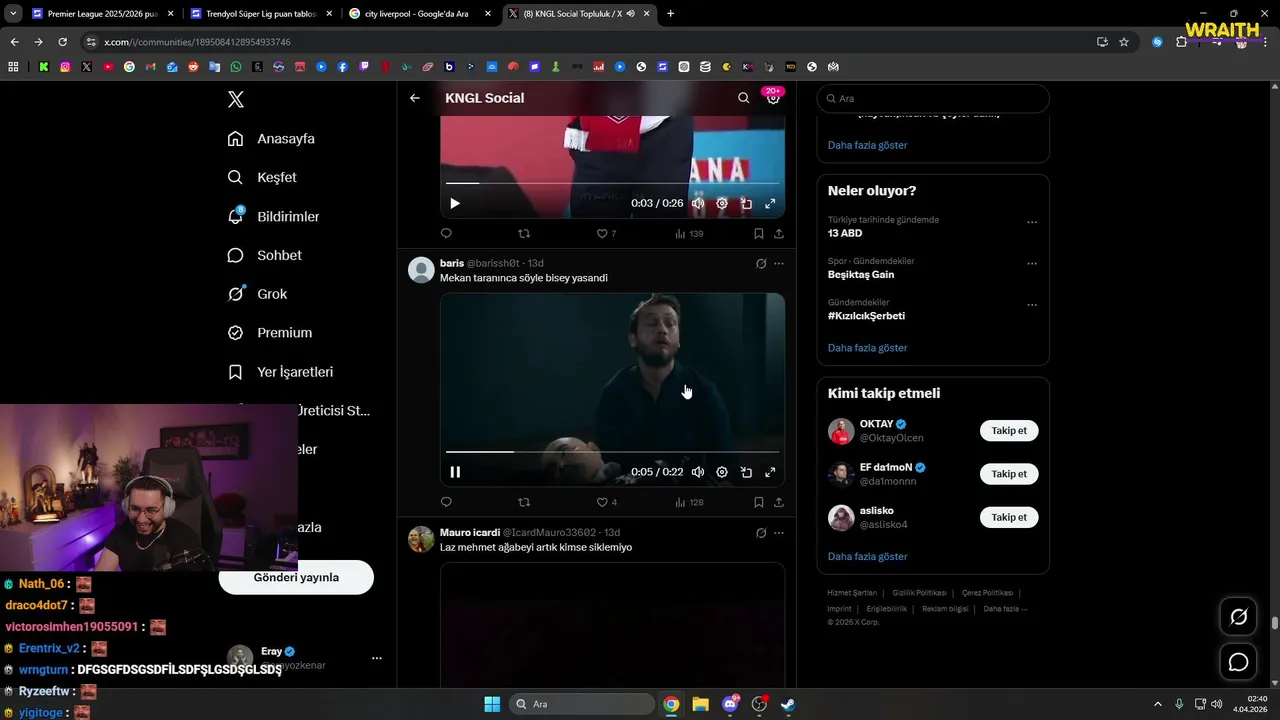Image resolution: width=1280 pixels, height=720 pixels.
Task: Open Premium from sidebar
Action: coord(270,333)
